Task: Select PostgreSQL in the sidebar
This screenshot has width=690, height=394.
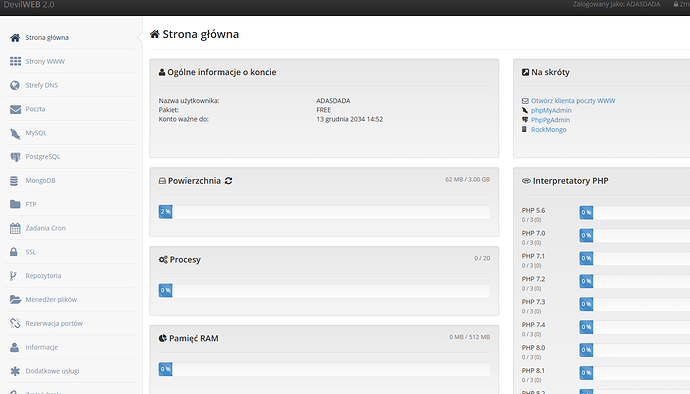Action: click(x=70, y=157)
